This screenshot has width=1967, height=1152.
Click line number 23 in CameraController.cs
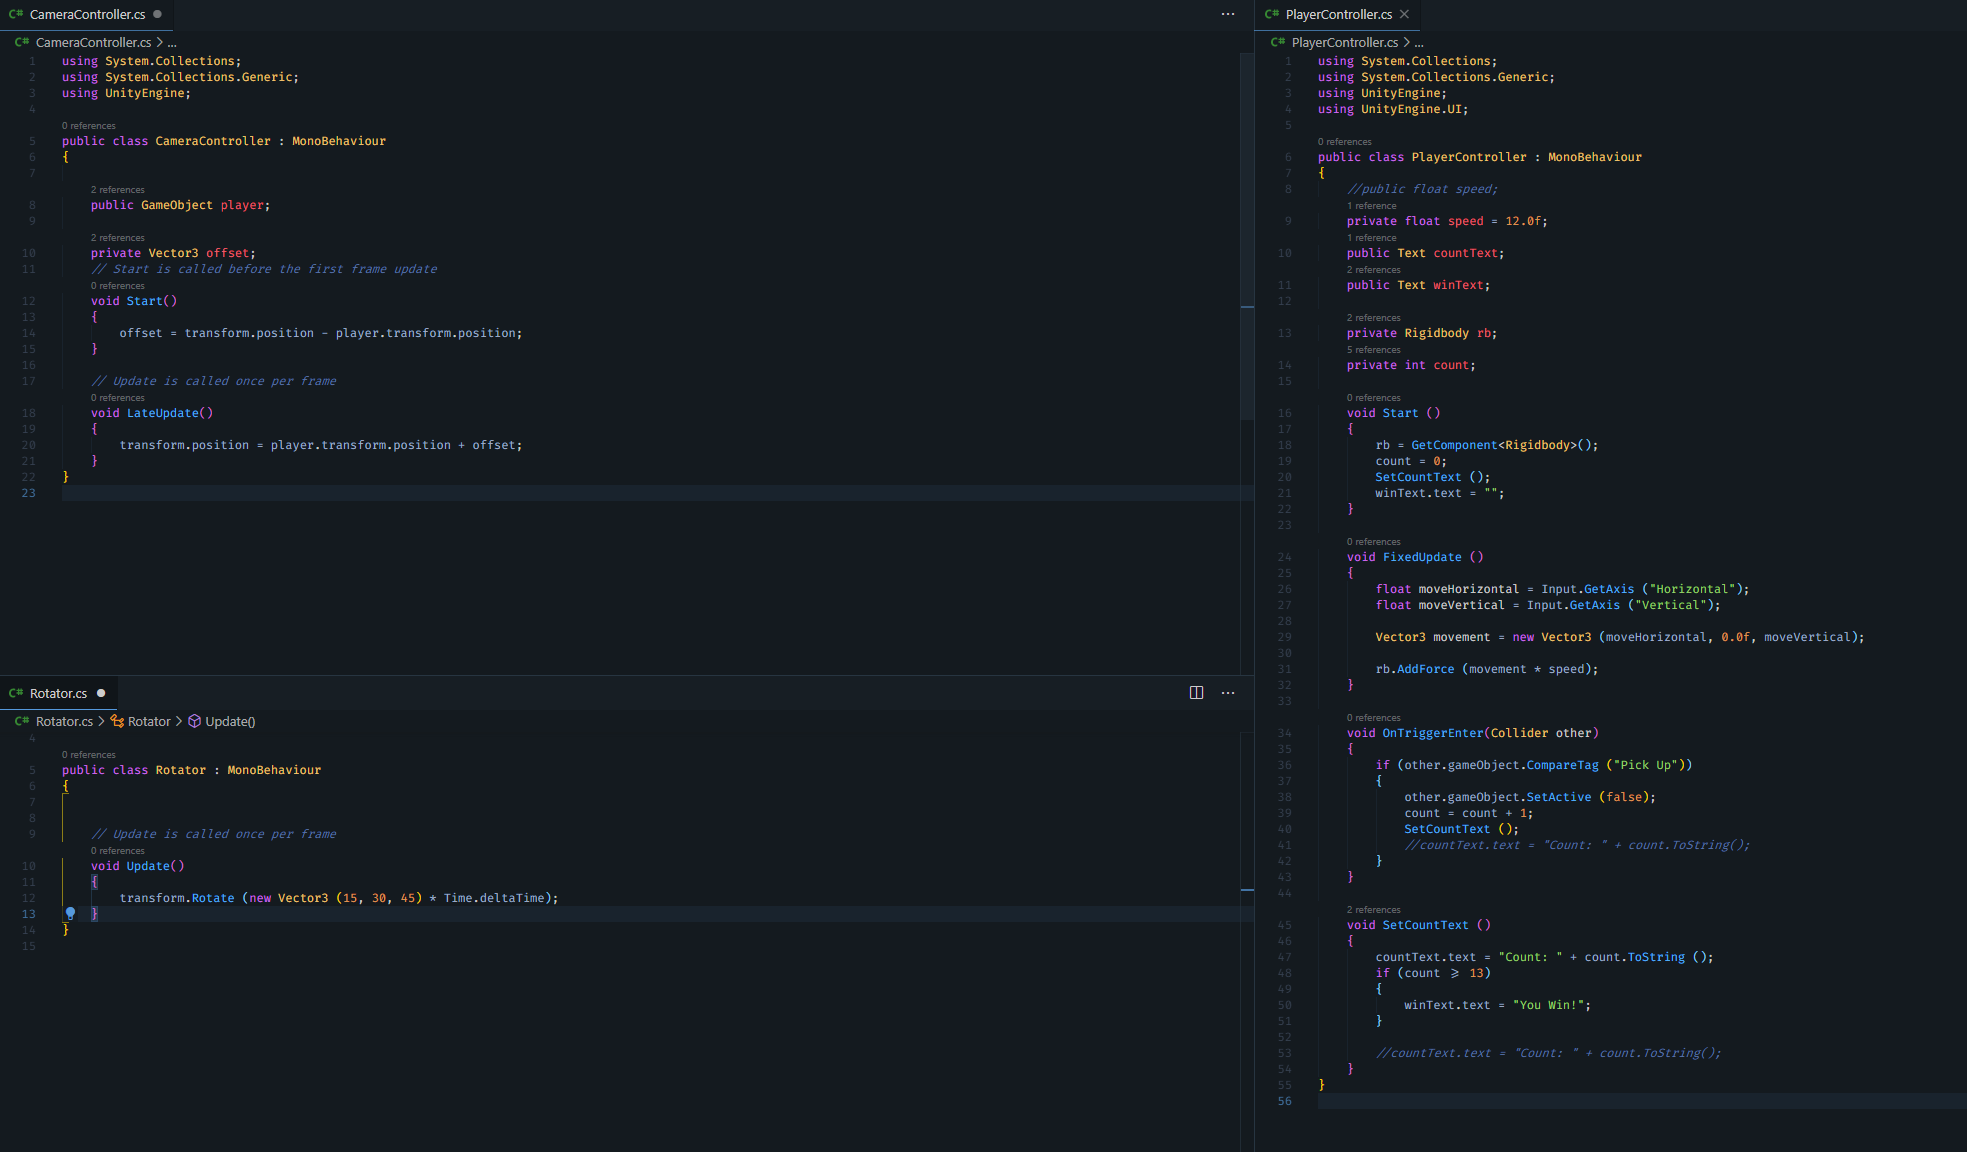point(28,493)
